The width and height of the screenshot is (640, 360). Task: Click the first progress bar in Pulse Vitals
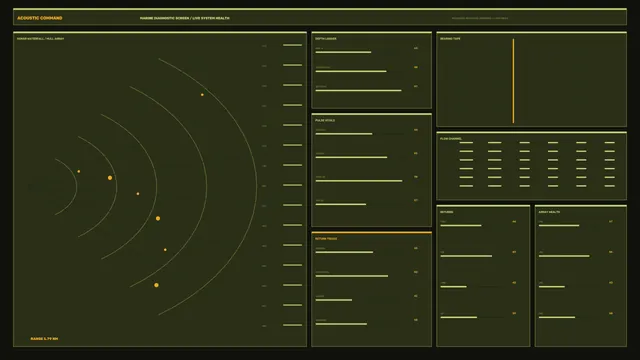(344, 134)
